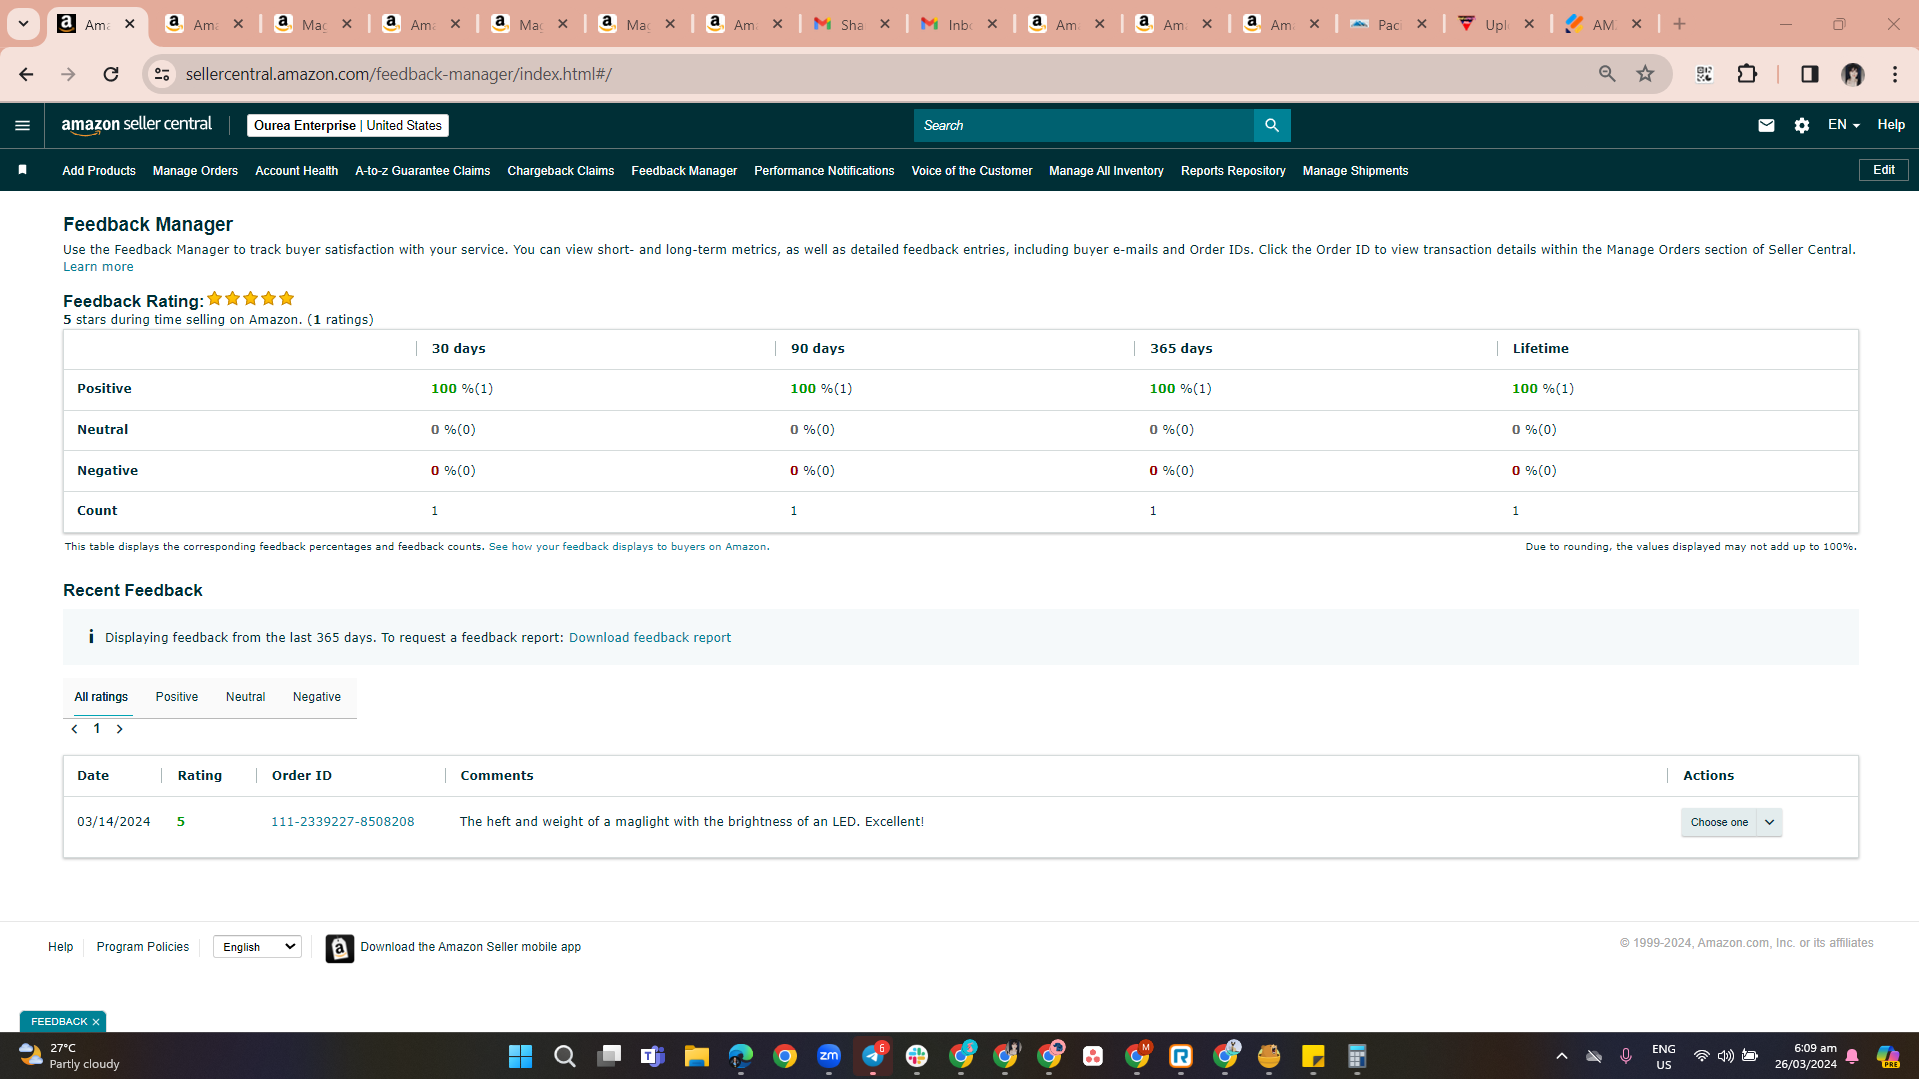Click the Learn more link
The height and width of the screenshot is (1079, 1919).
point(98,267)
